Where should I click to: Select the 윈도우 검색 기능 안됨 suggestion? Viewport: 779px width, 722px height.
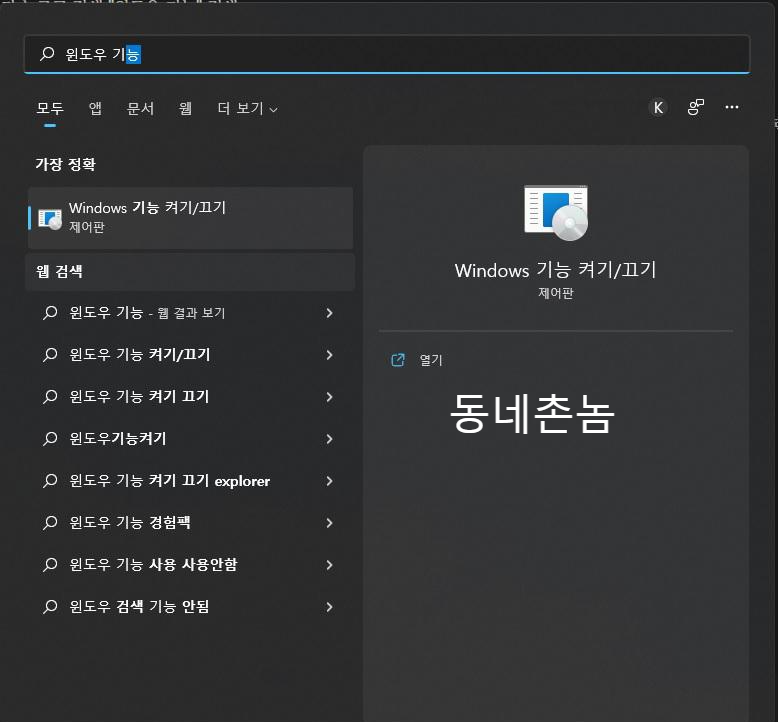[x=191, y=607]
